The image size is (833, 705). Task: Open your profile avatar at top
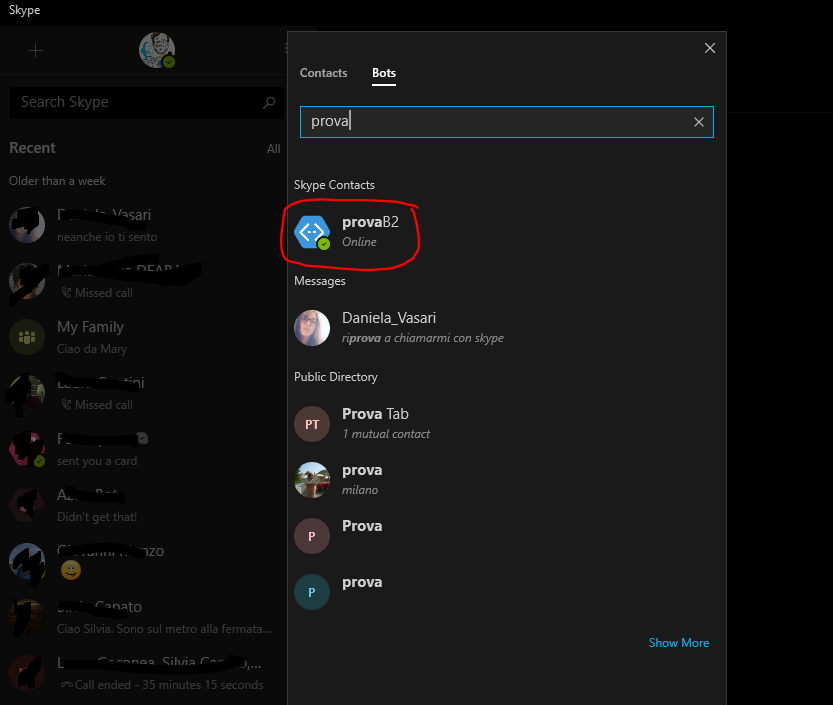pos(156,50)
